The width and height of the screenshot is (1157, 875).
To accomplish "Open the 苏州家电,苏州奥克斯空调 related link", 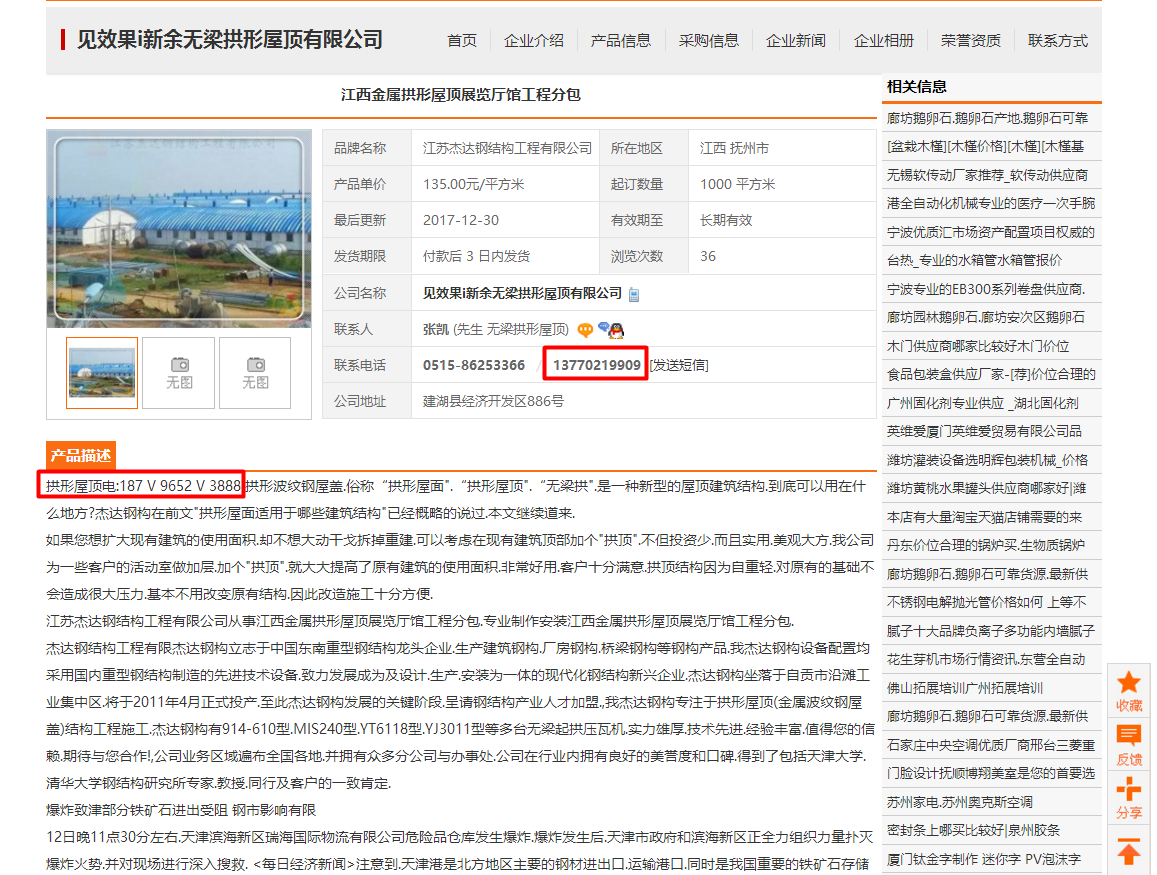I will (959, 802).
